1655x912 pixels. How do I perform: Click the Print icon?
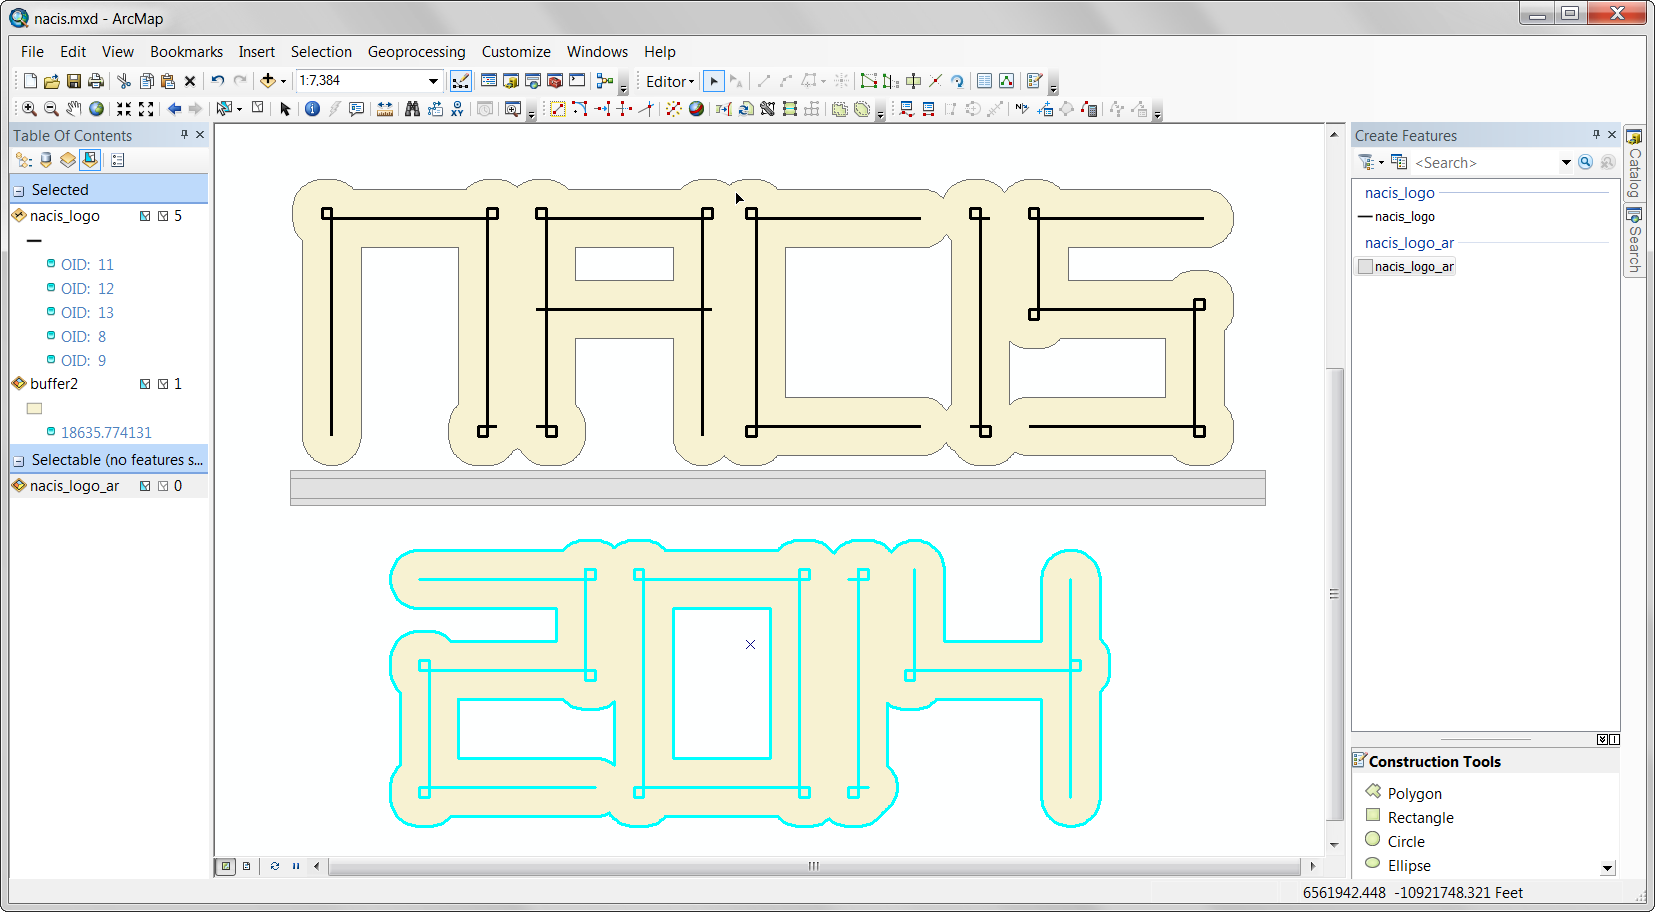click(96, 81)
